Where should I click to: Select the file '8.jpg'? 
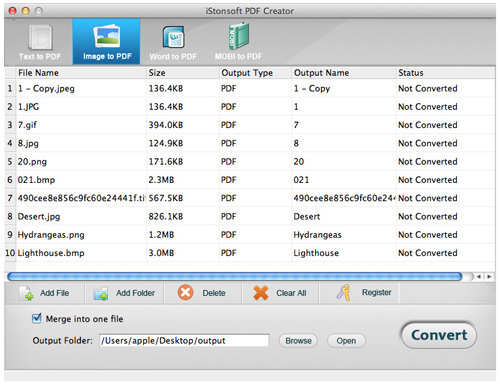click(28, 143)
